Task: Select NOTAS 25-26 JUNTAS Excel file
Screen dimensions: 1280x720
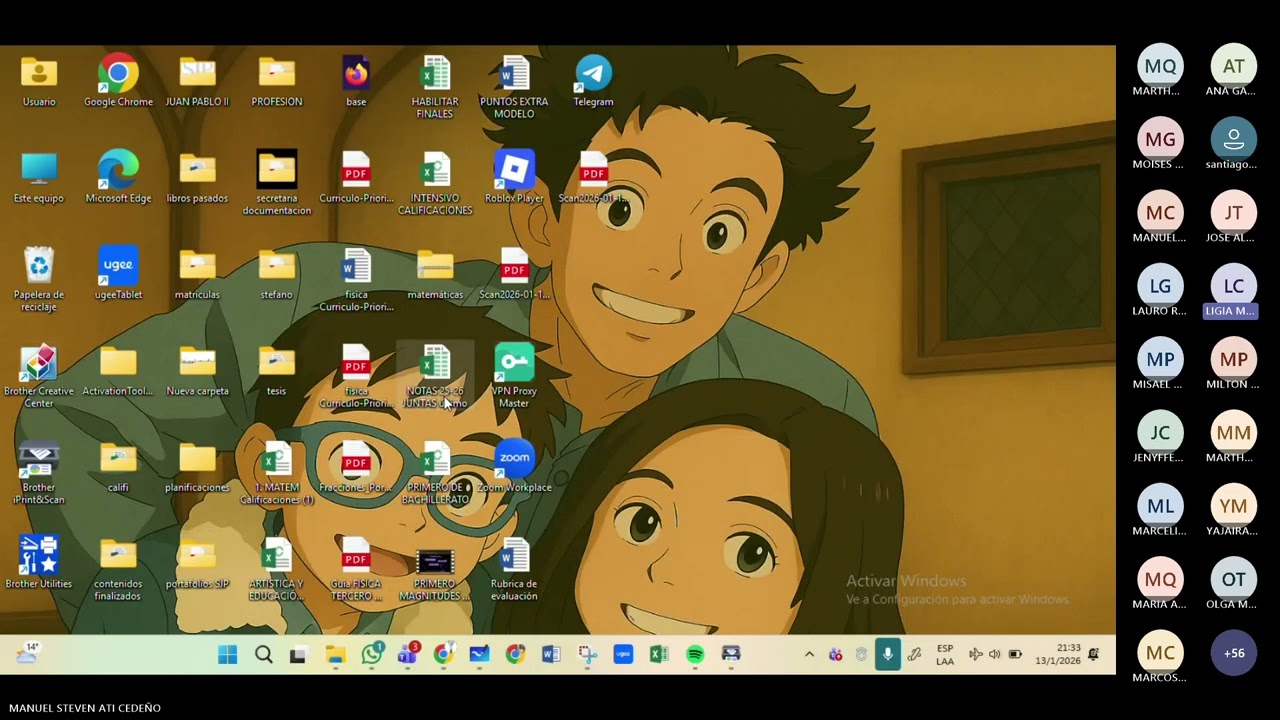Action: pos(435,376)
